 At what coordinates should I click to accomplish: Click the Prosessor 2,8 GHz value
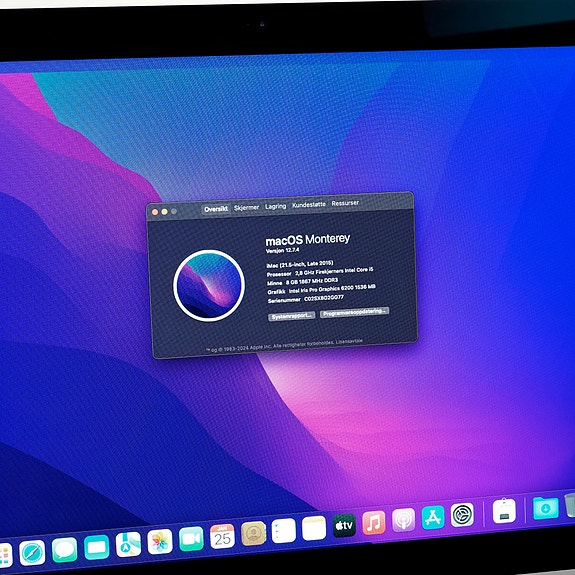(334, 271)
